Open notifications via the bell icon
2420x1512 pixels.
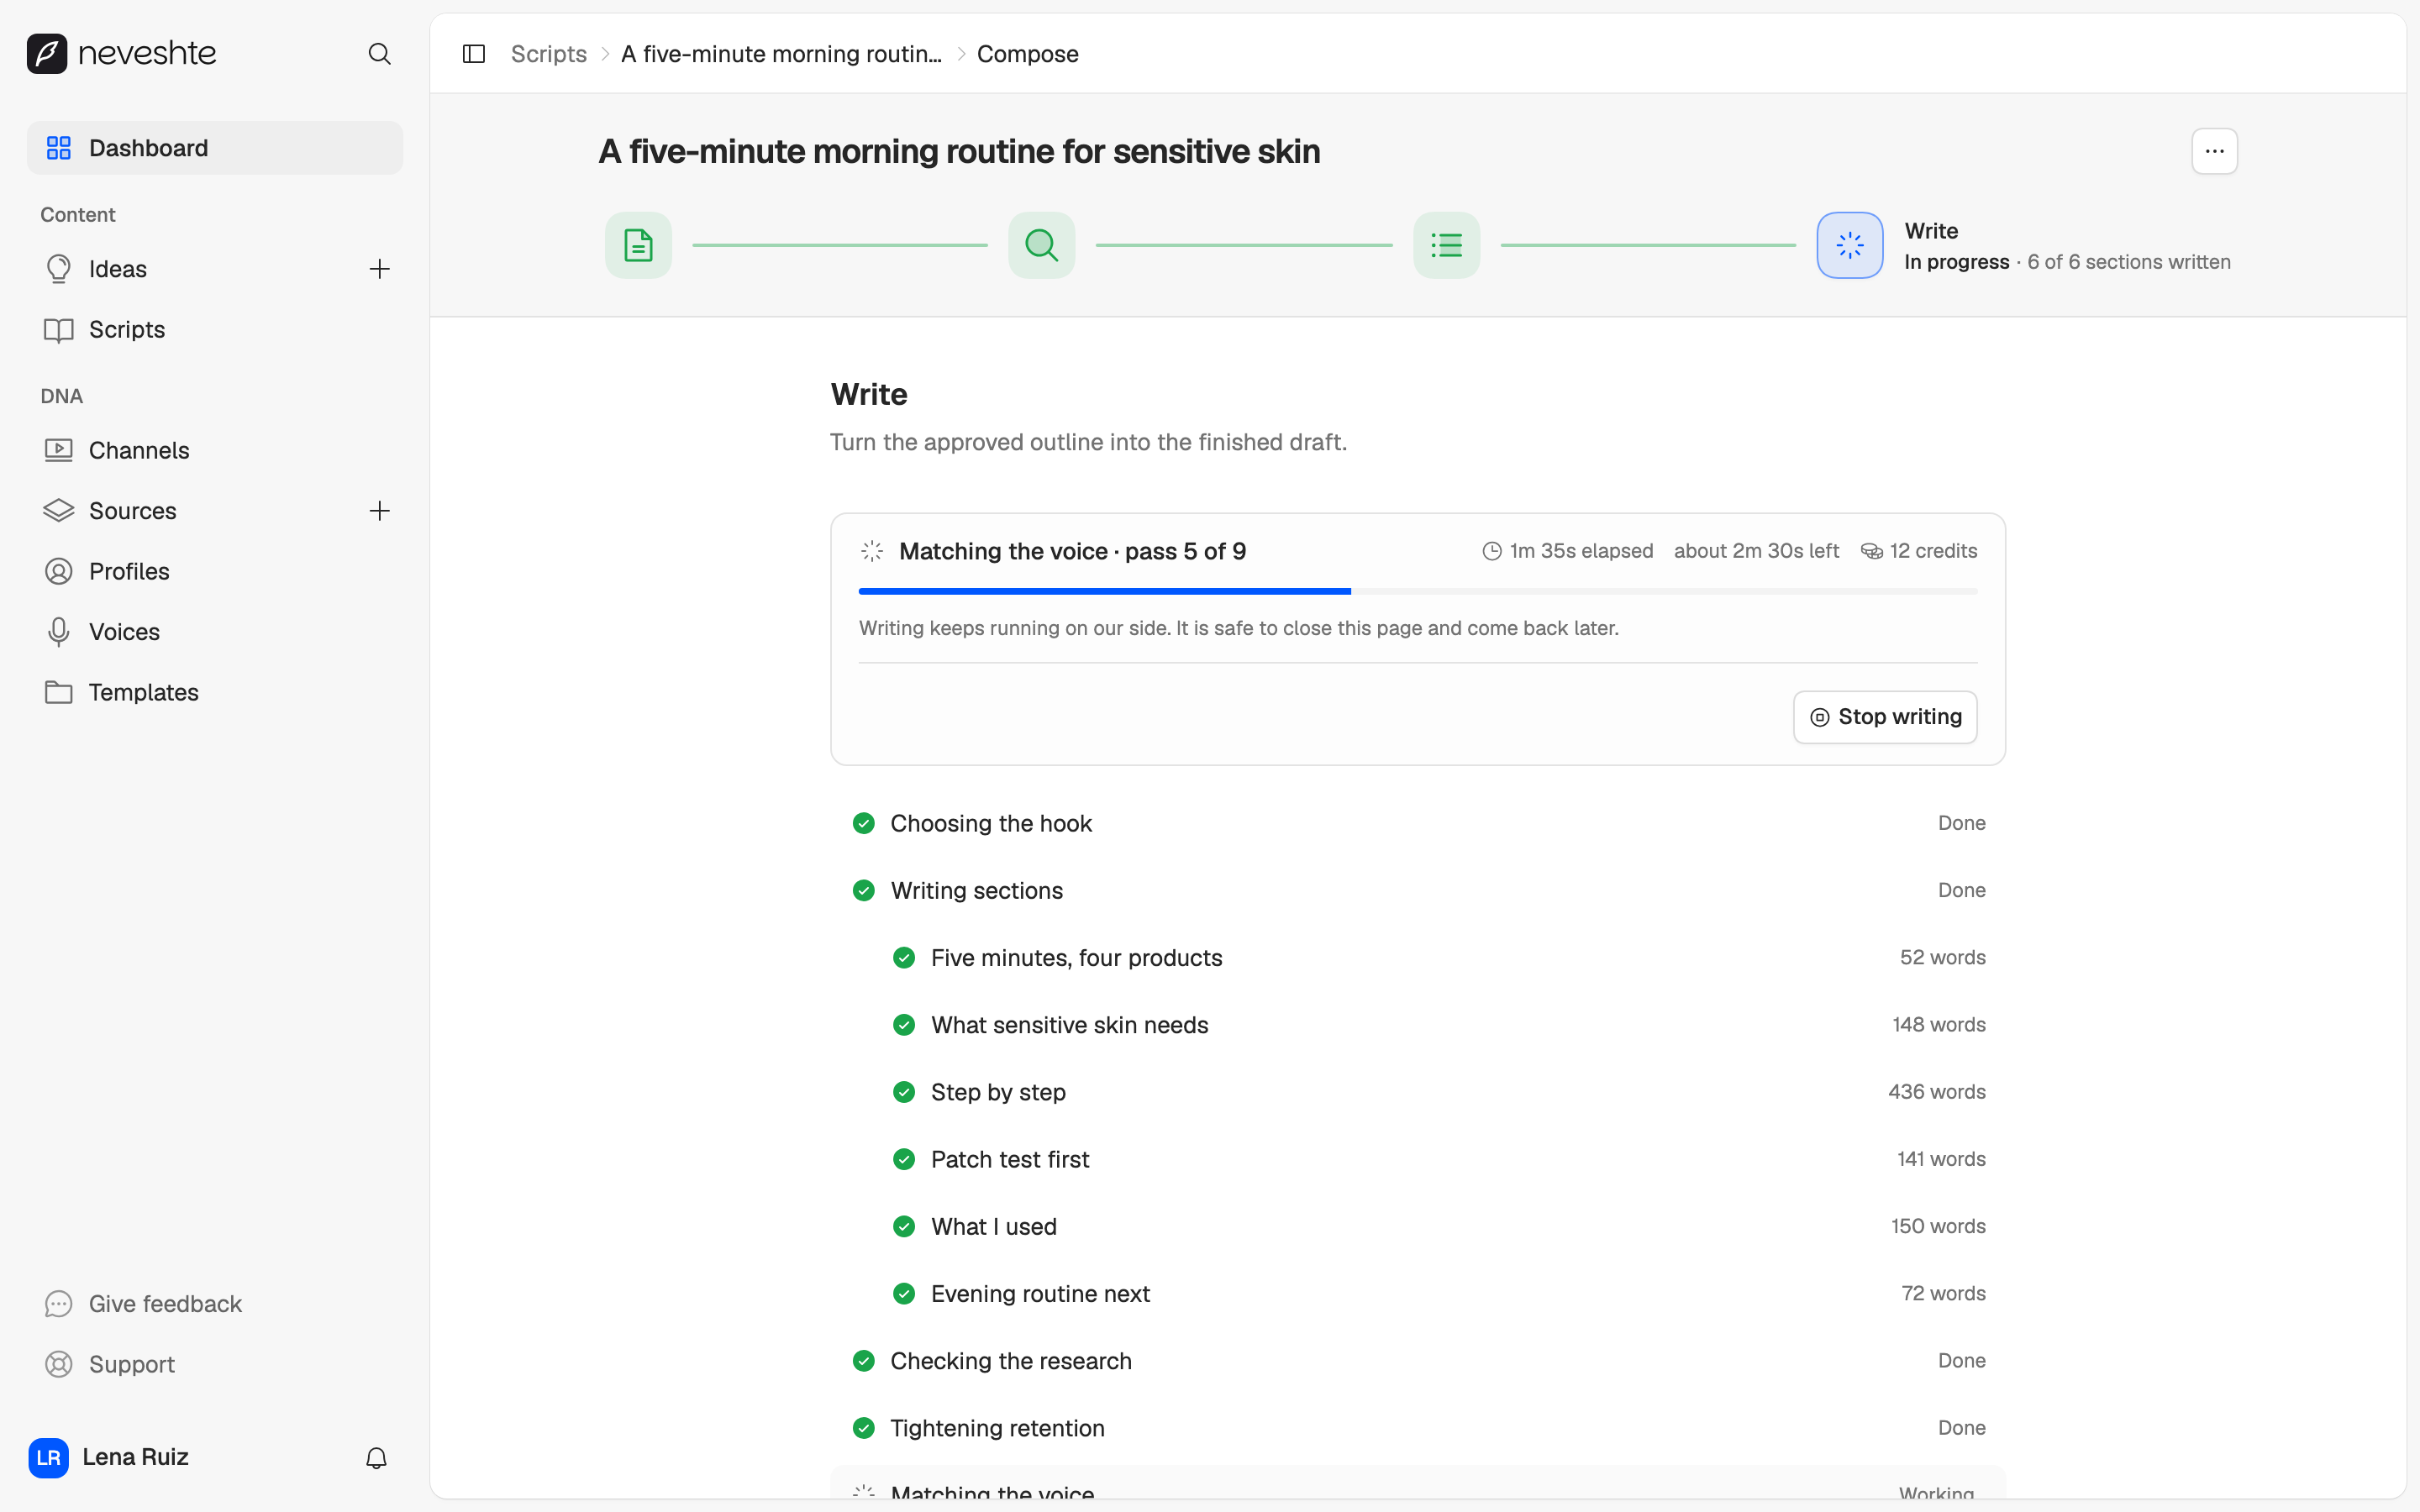(376, 1458)
